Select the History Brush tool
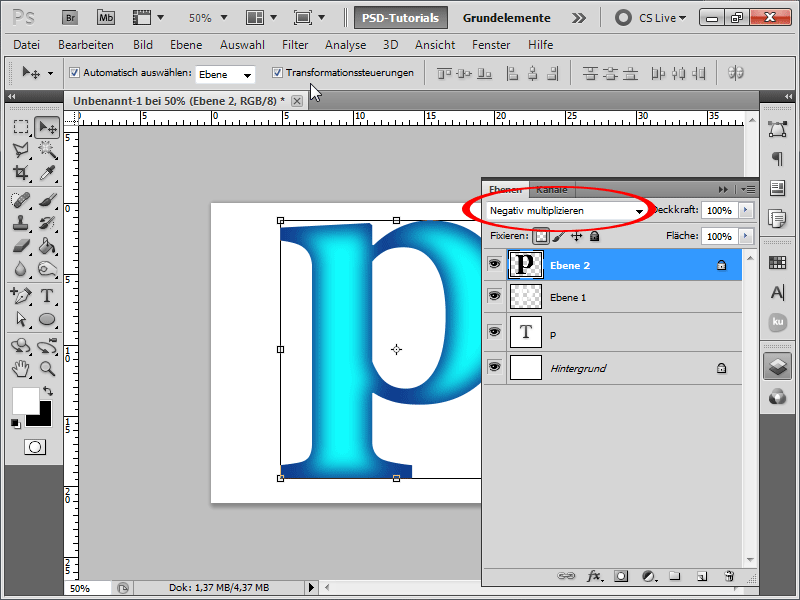 pyautogui.click(x=47, y=223)
